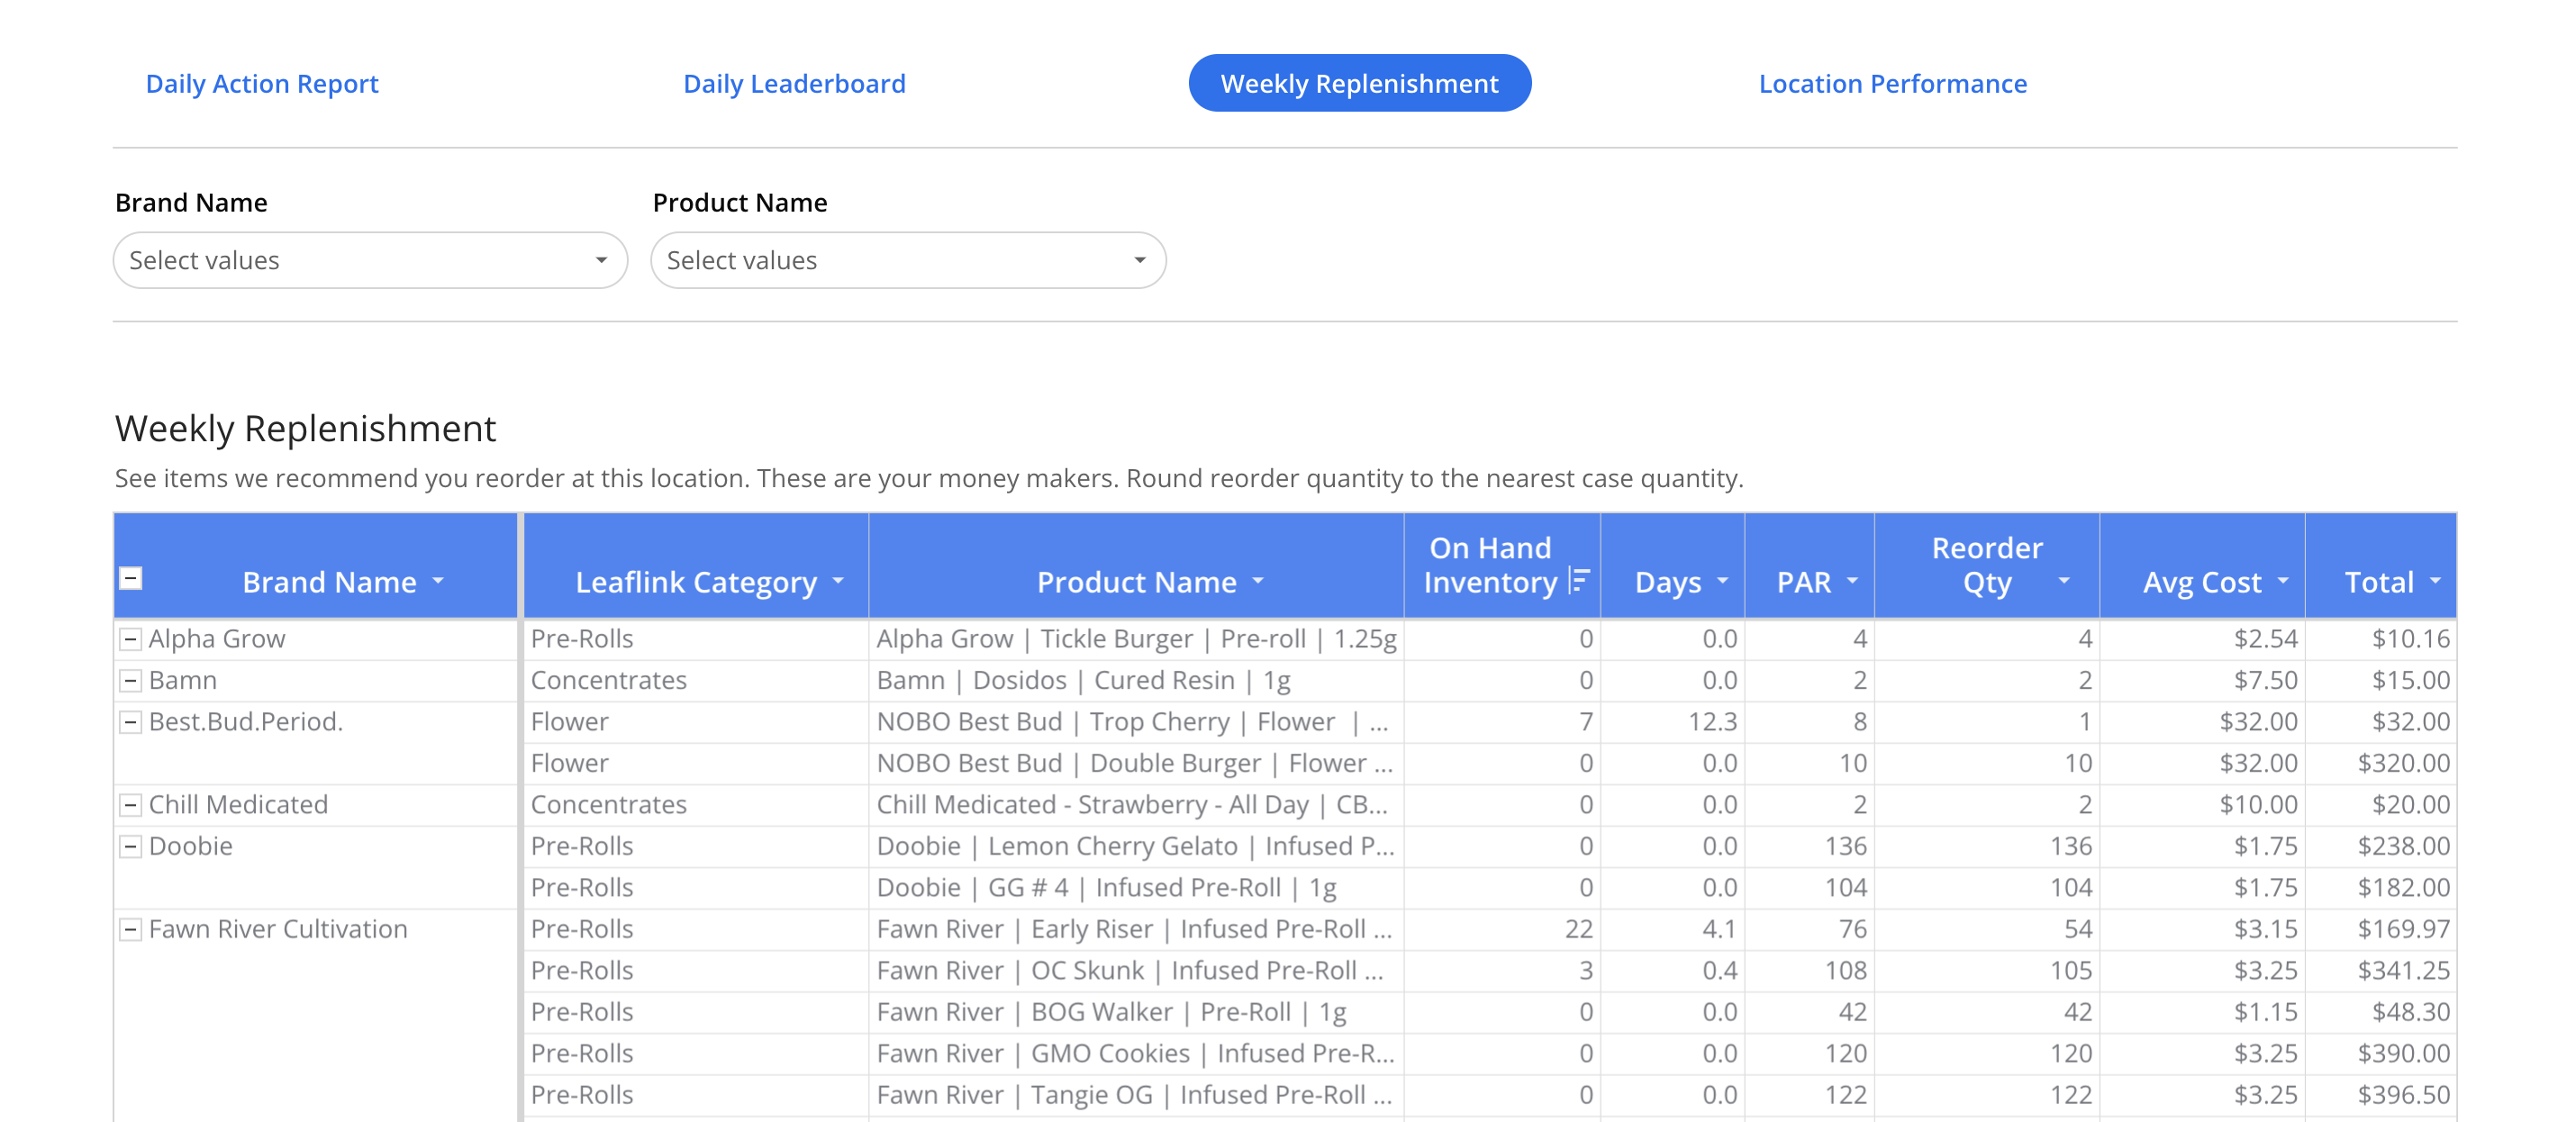2576x1122 pixels.
Task: Open Days column menu arrow
Action: click(1722, 581)
